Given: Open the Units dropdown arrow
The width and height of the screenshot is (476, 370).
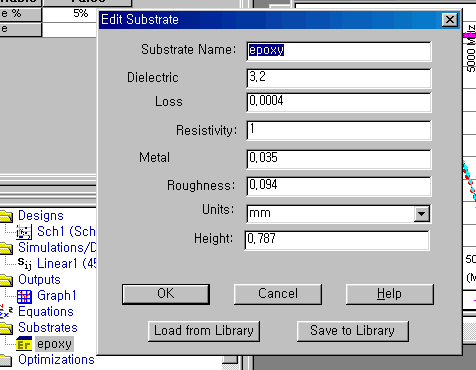Looking at the screenshot, I should pyautogui.click(x=421, y=214).
